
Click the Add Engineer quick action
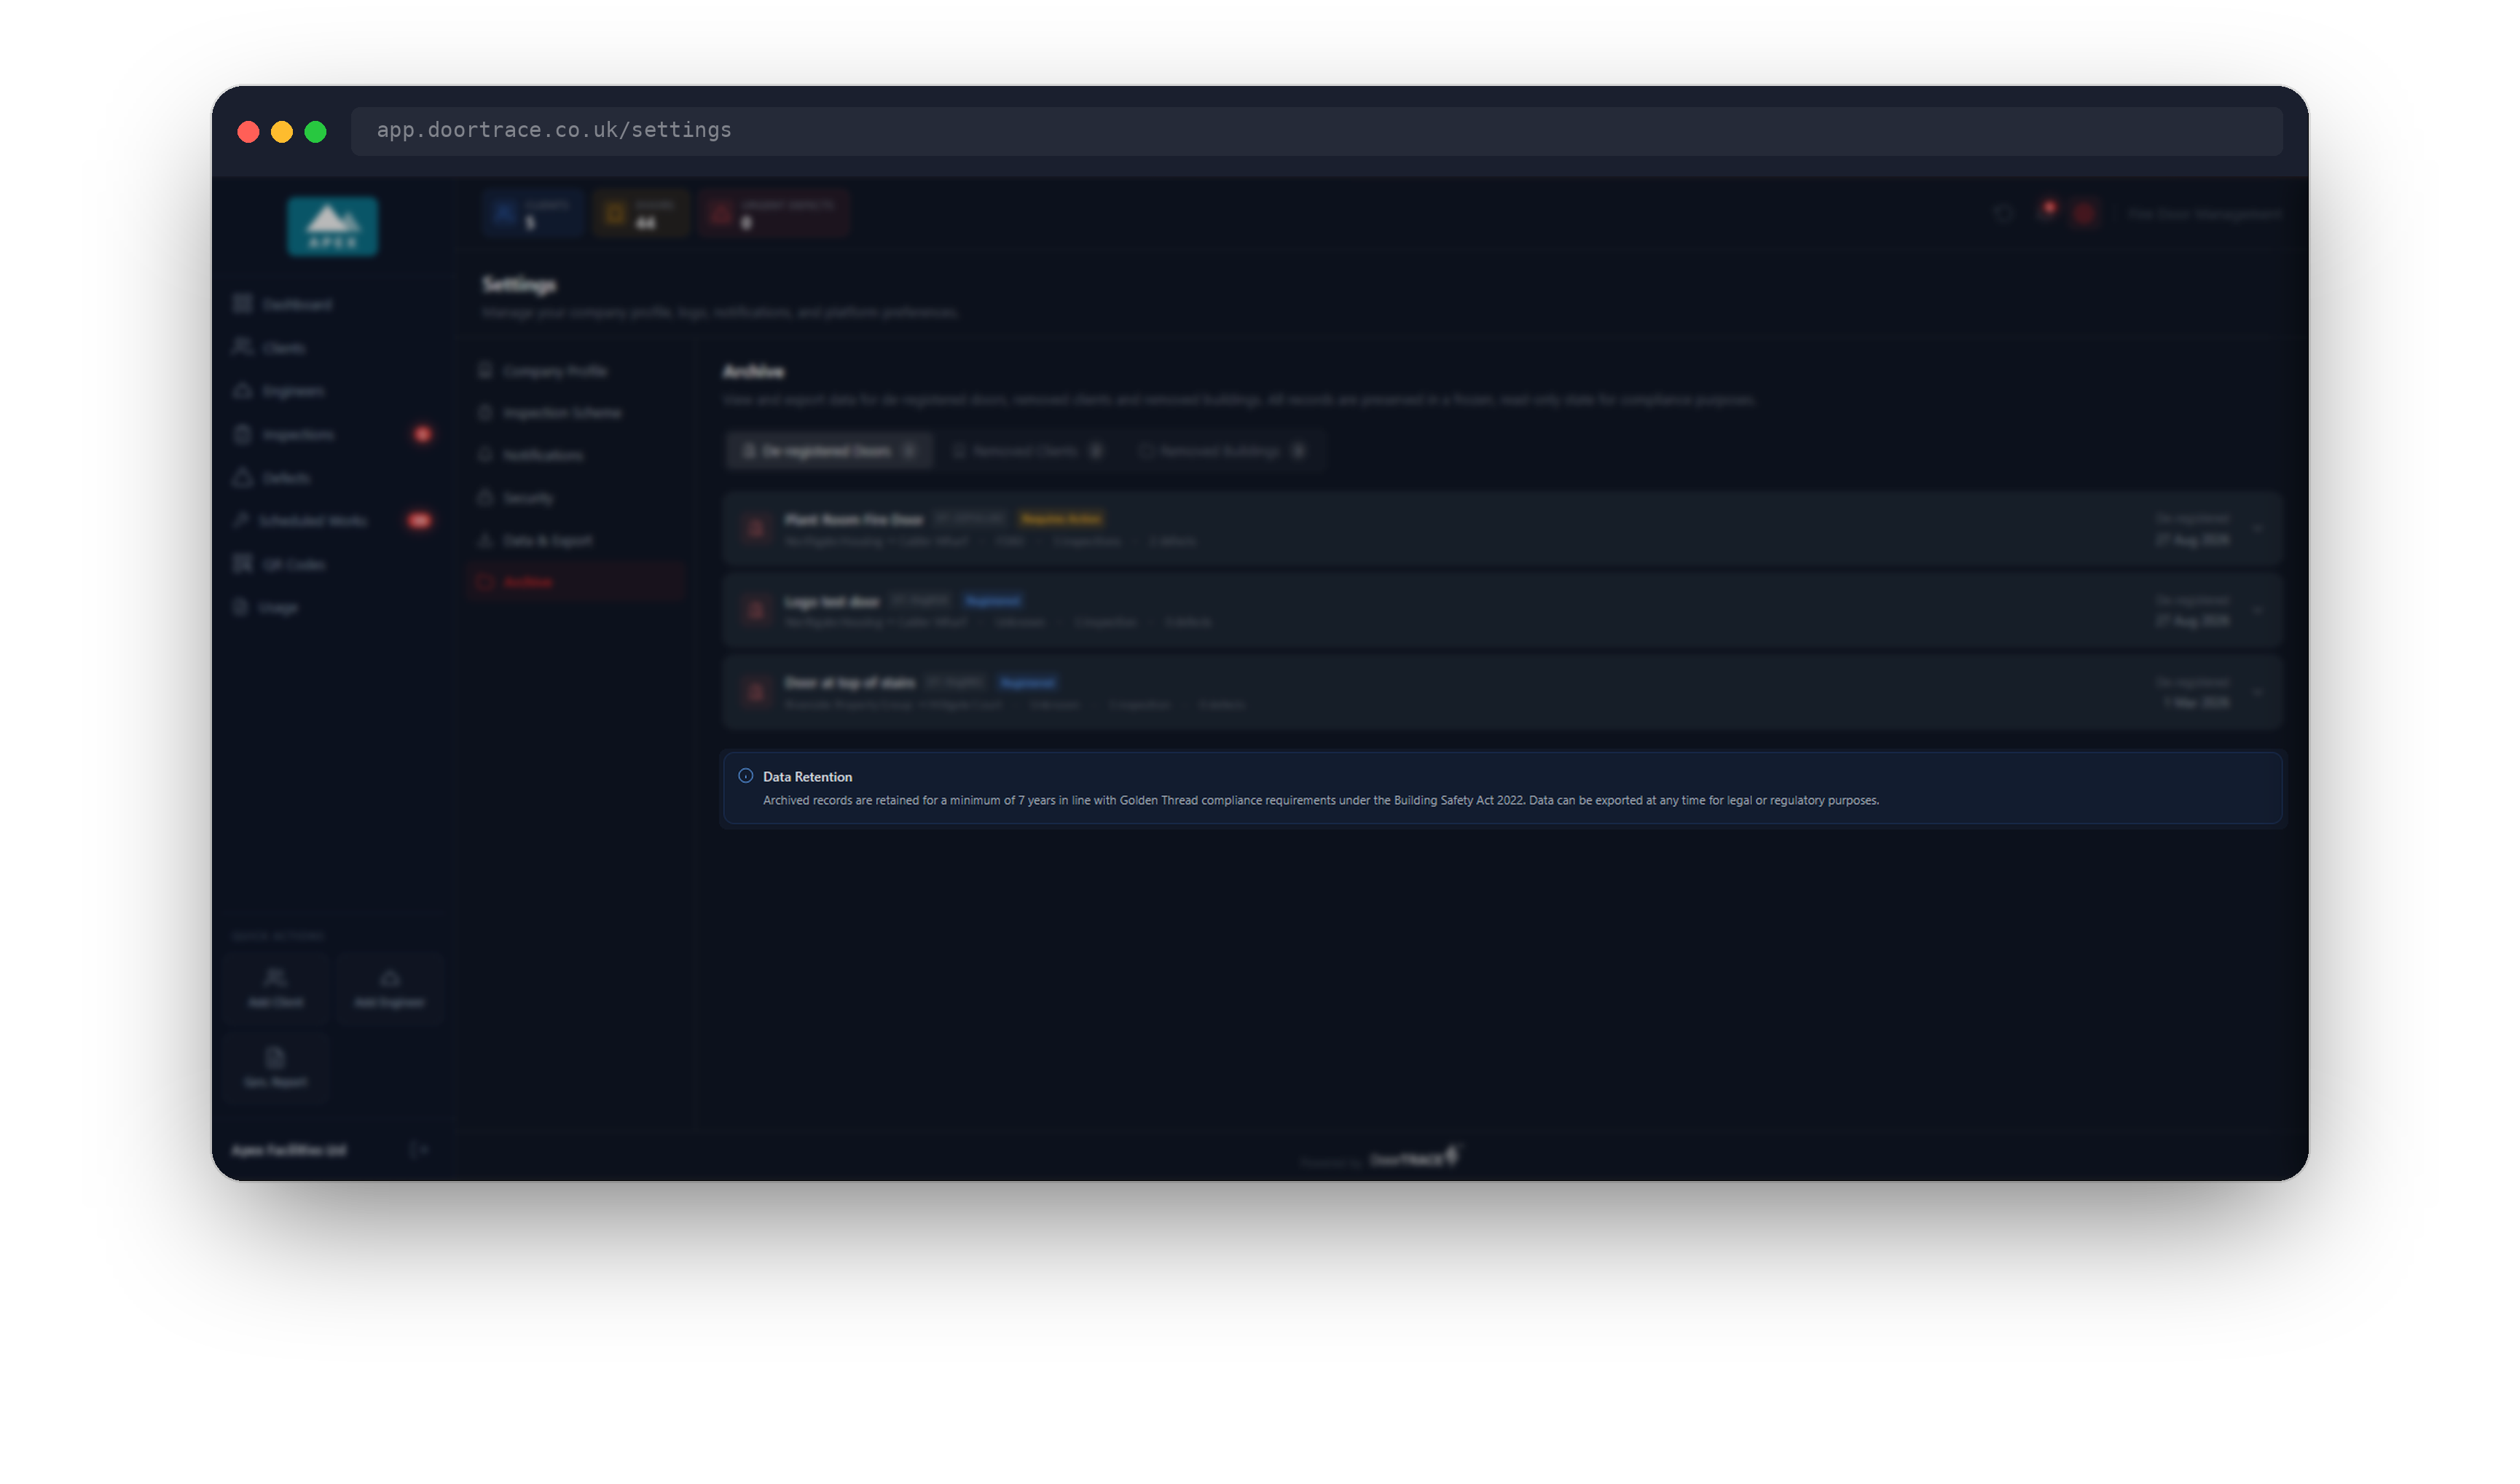pos(390,988)
